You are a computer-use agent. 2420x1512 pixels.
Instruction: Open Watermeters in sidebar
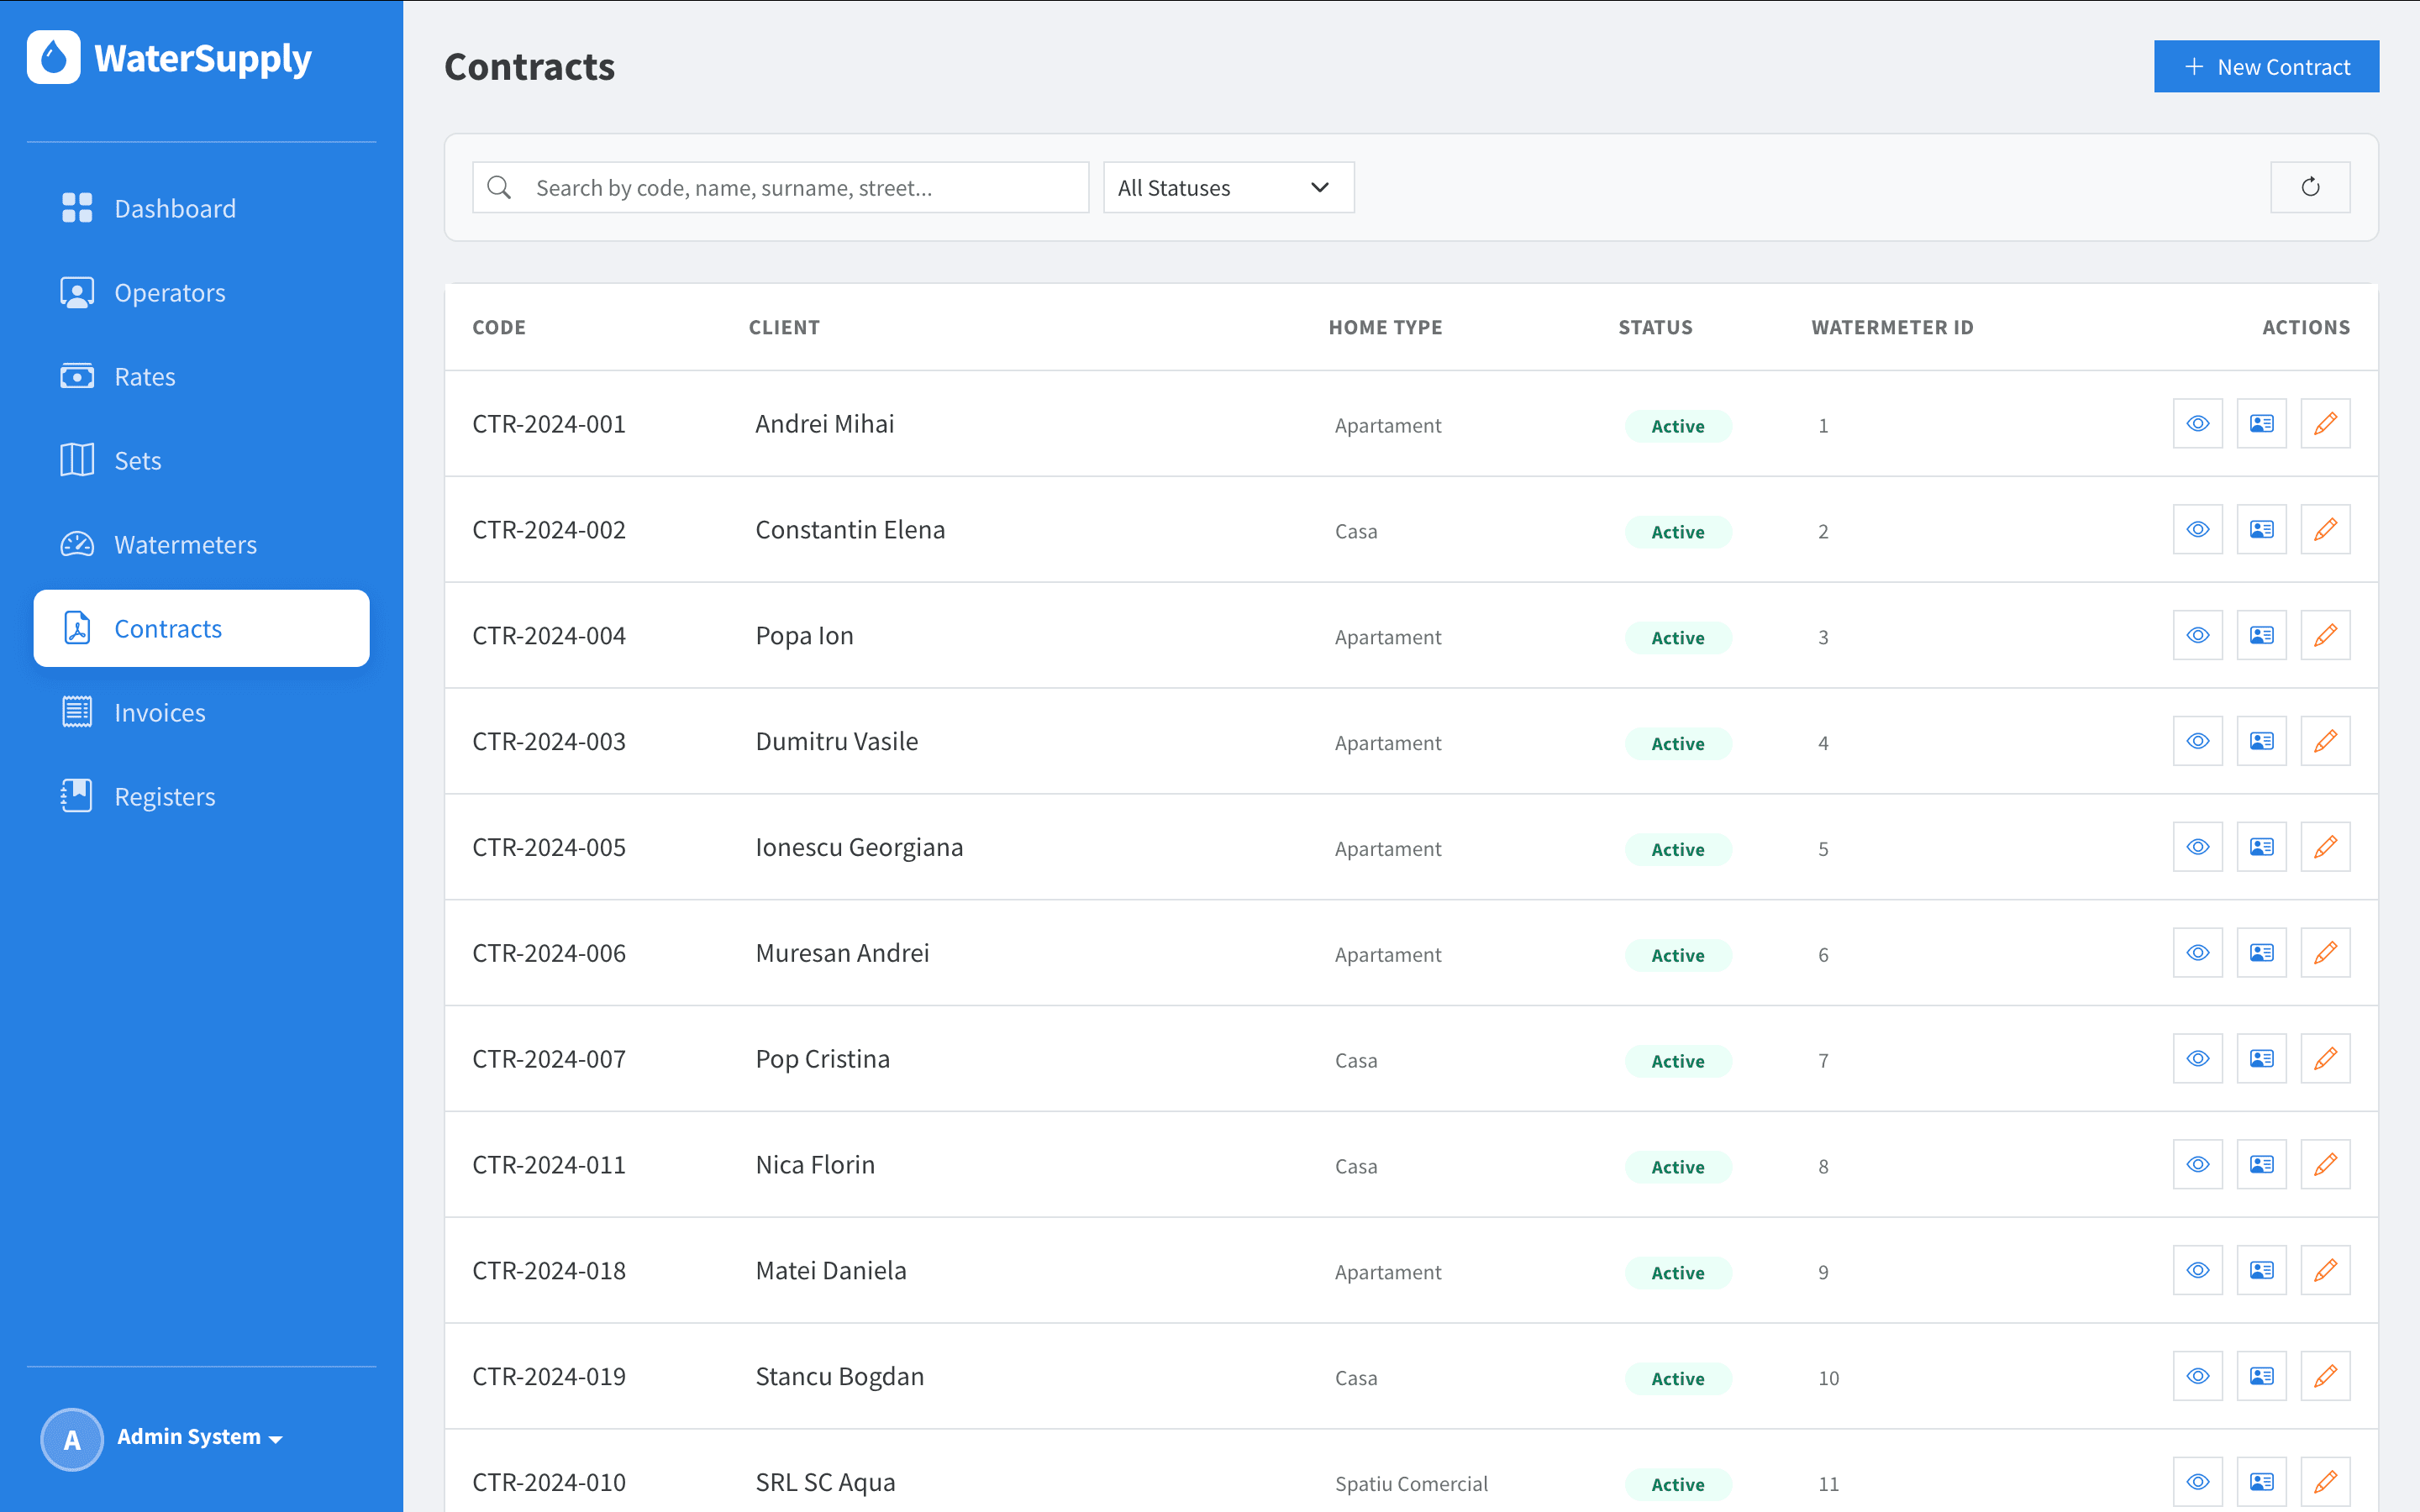click(201, 544)
